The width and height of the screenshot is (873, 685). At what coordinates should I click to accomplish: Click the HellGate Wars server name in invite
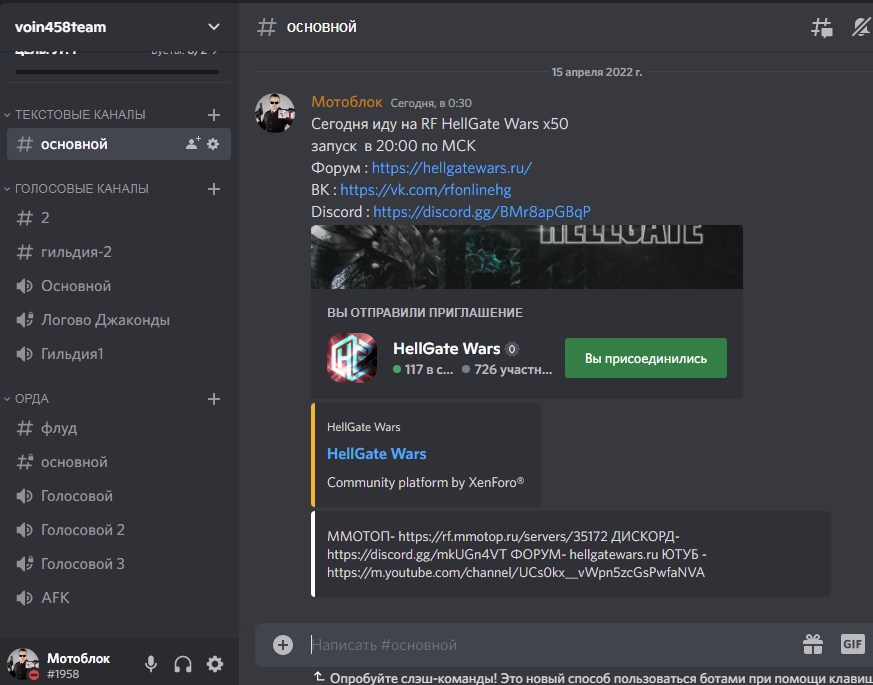click(447, 349)
